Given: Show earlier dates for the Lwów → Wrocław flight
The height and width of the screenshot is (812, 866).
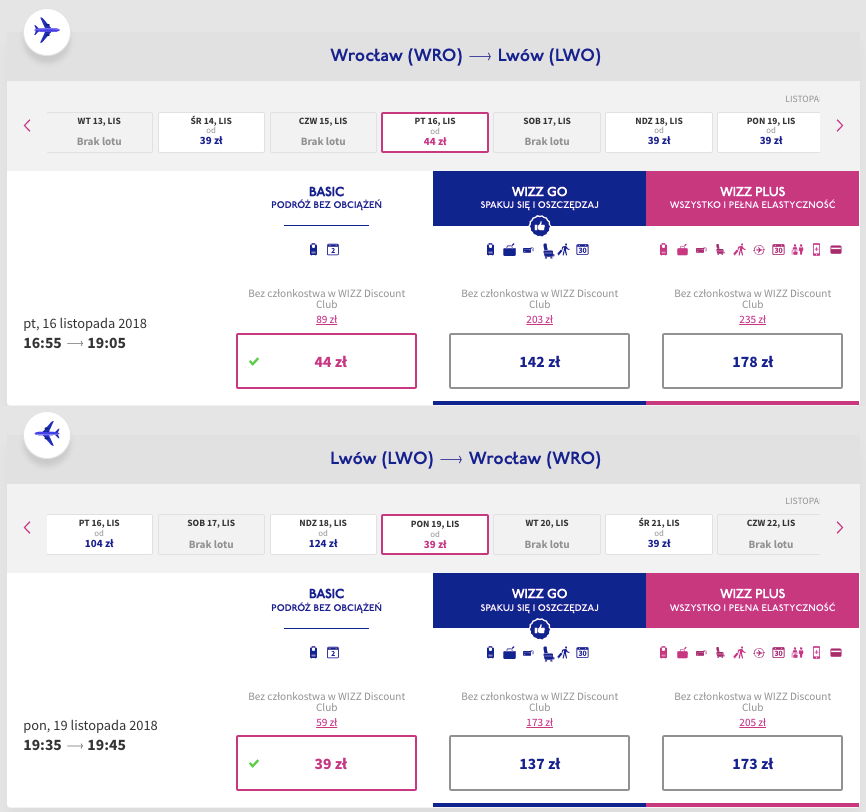Looking at the screenshot, I should pyautogui.click(x=27, y=528).
